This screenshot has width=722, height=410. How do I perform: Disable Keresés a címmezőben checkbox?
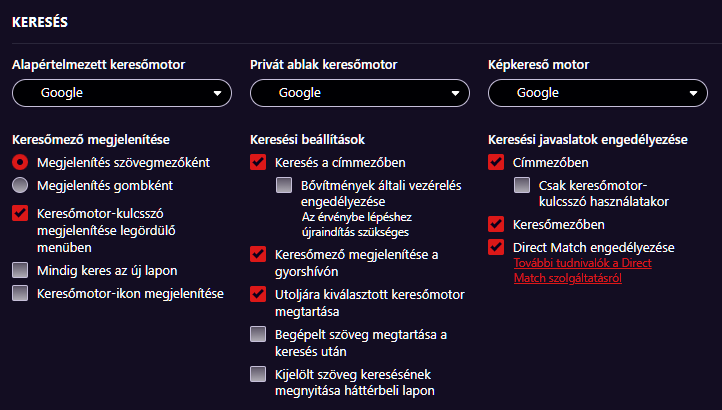[x=258, y=162]
